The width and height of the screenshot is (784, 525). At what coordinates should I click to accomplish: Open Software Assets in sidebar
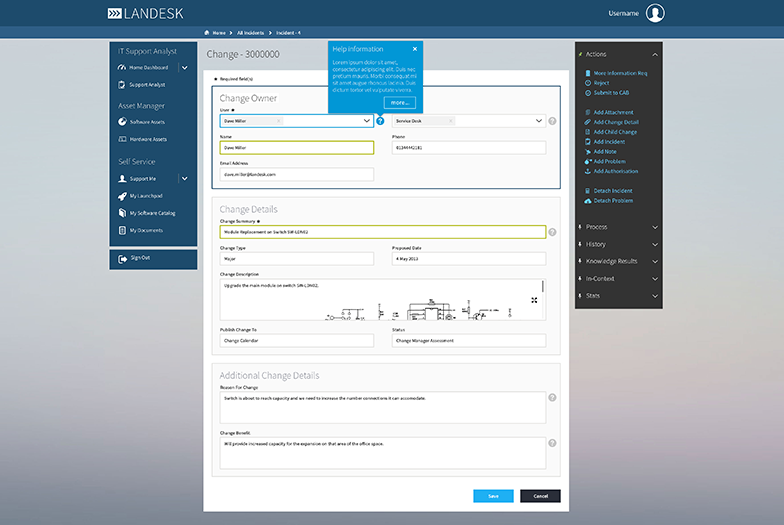pyautogui.click(x=147, y=122)
